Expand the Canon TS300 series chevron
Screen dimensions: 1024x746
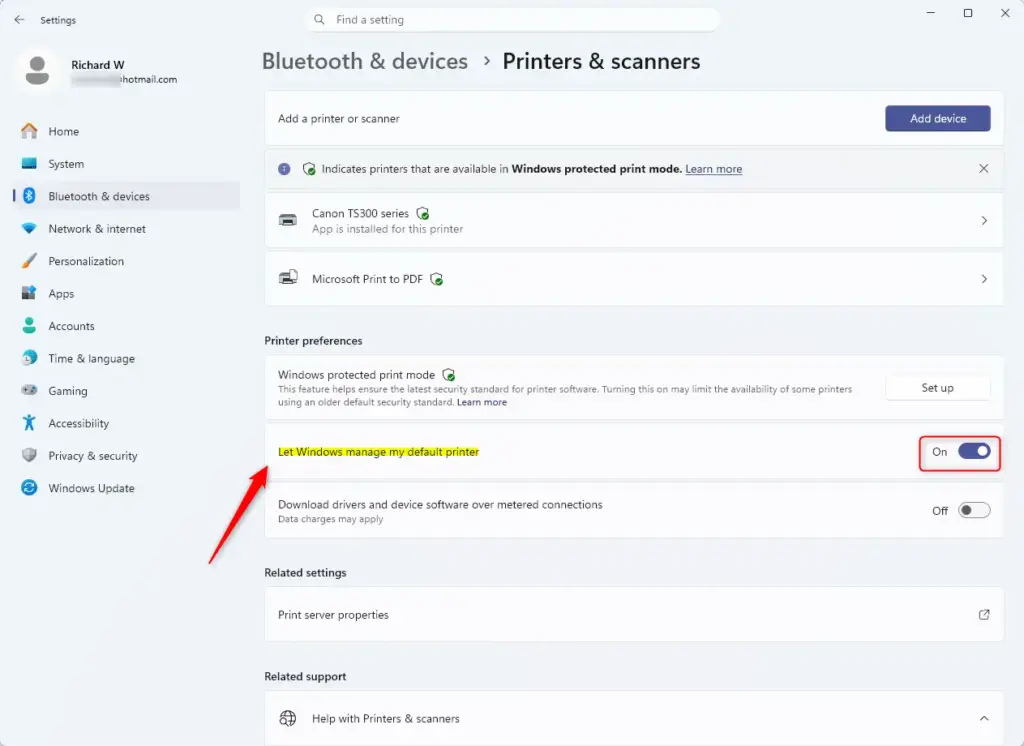tap(984, 221)
